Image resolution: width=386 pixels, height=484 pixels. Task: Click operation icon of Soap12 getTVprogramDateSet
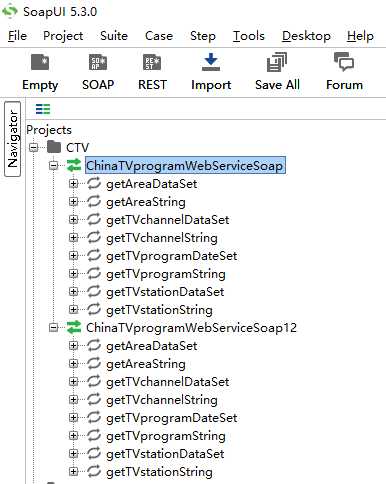coord(94,417)
